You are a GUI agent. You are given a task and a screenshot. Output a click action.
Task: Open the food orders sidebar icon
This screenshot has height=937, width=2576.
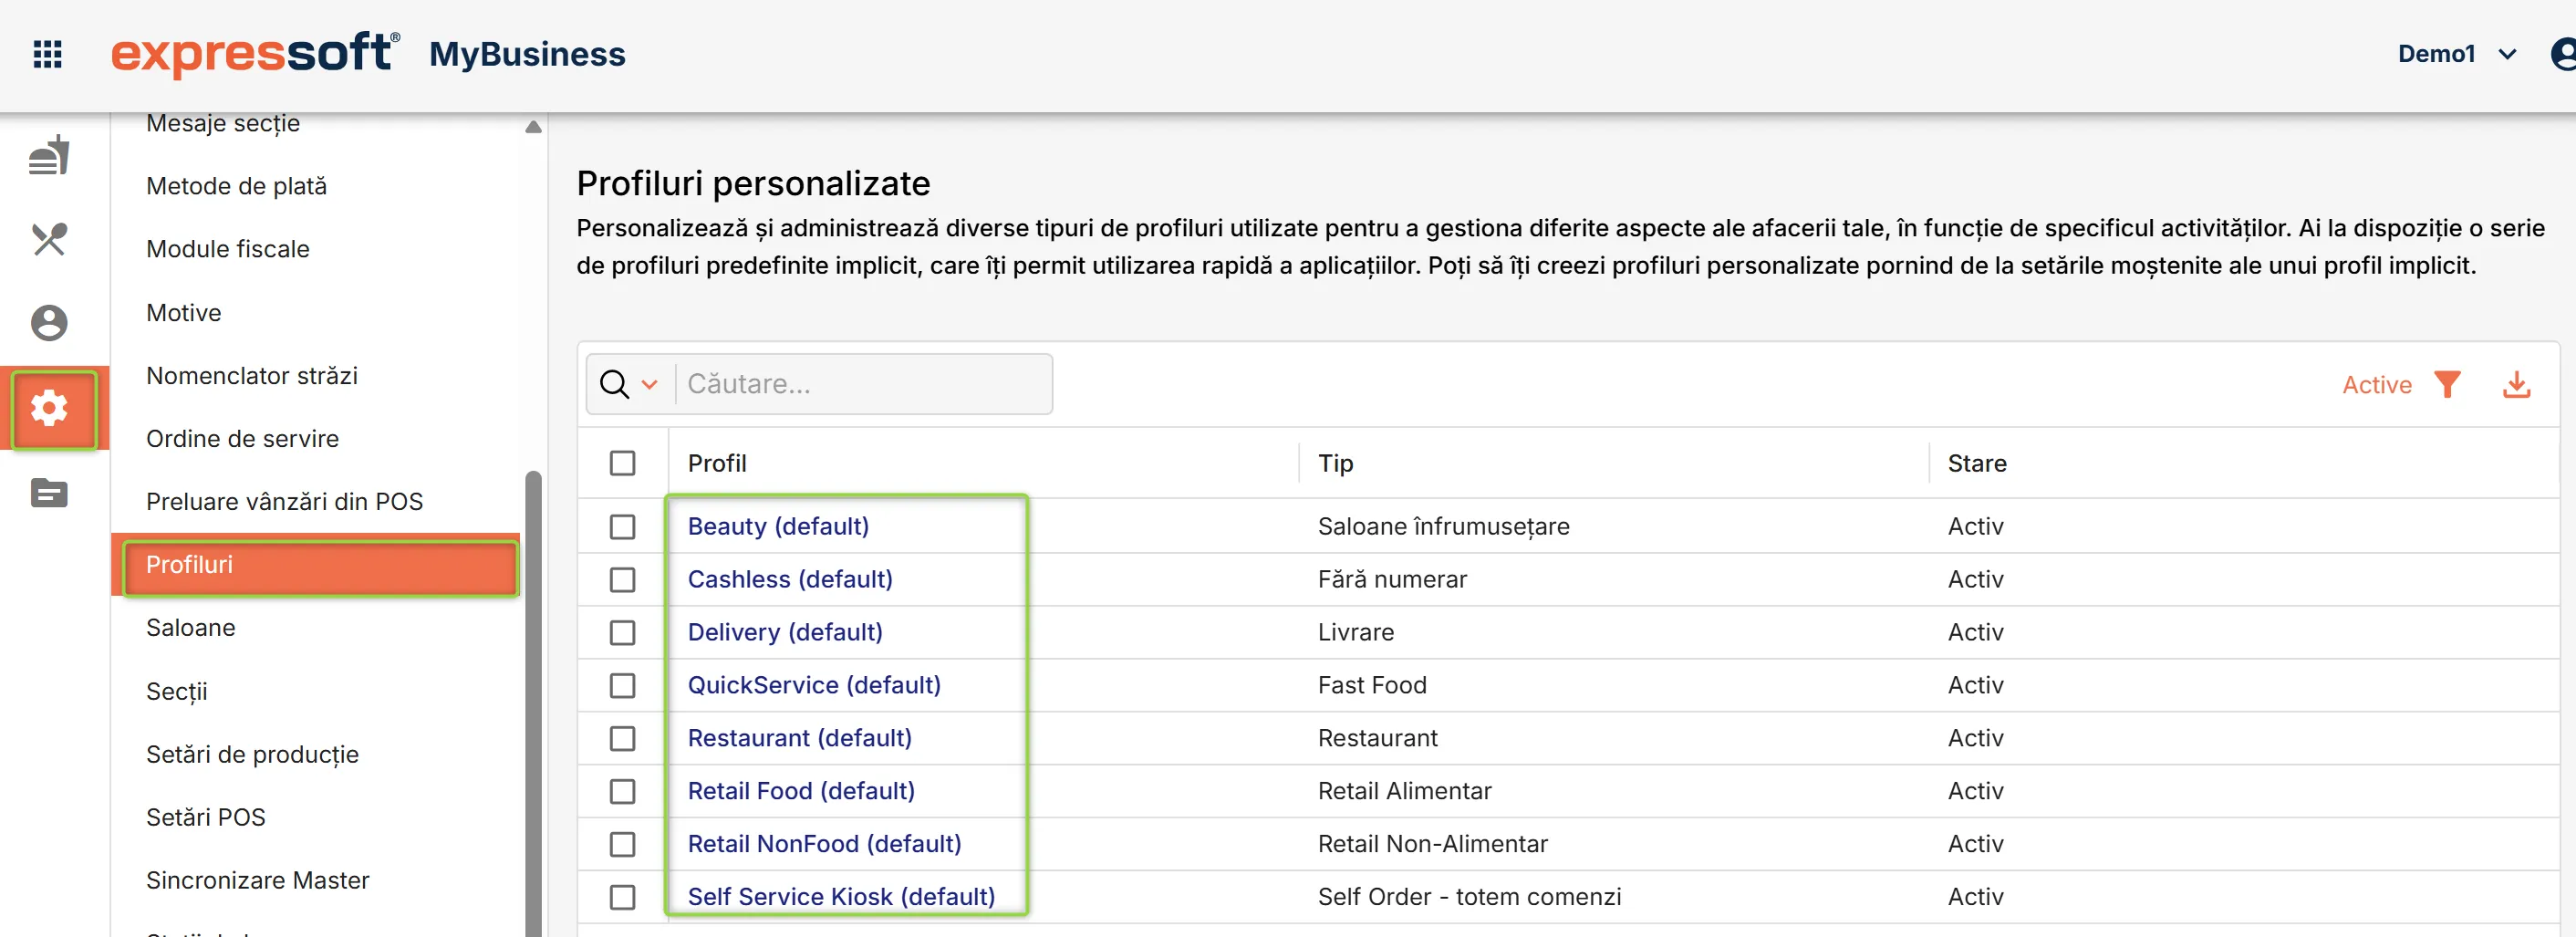pos(49,155)
